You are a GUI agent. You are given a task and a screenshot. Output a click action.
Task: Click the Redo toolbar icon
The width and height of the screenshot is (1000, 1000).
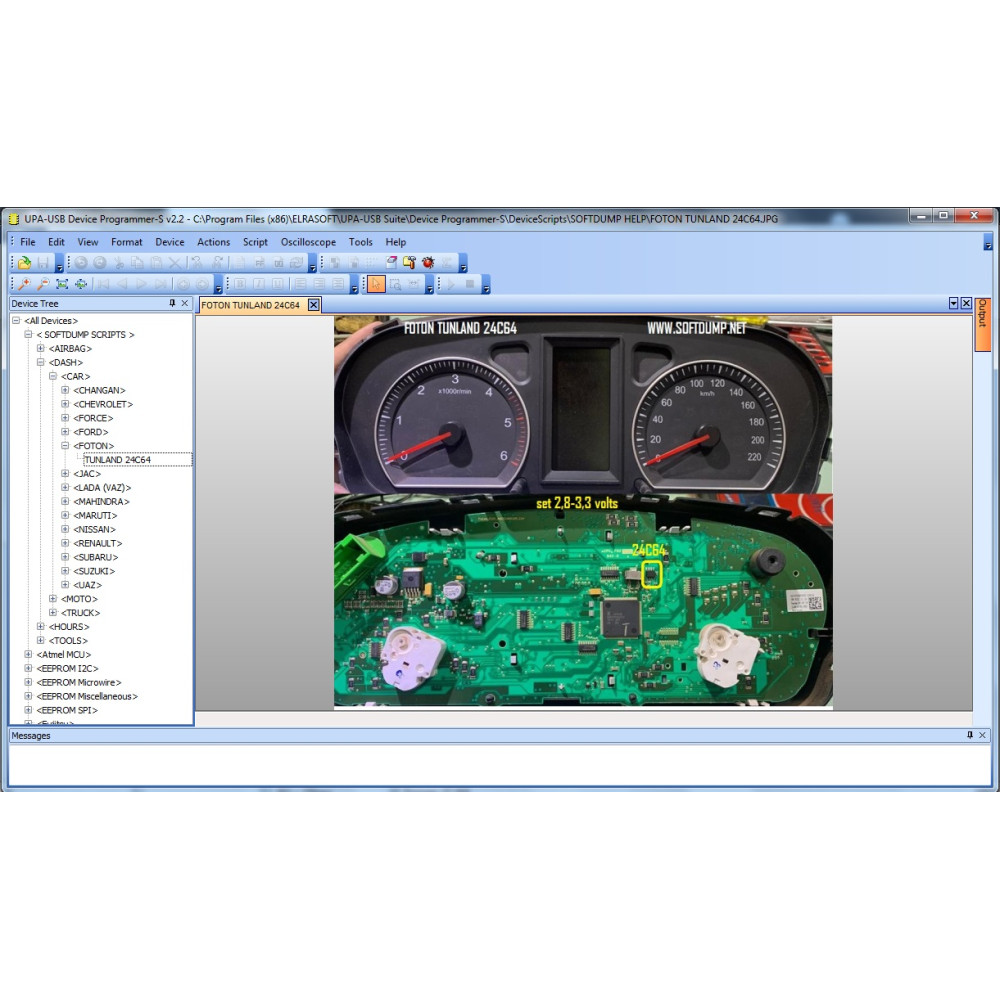point(100,262)
